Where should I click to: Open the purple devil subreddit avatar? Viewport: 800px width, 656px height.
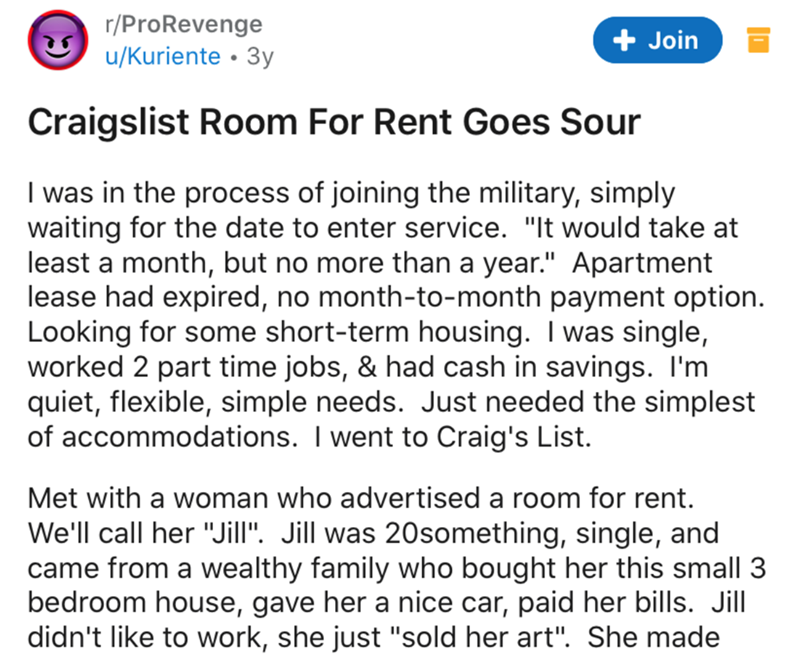(x=58, y=40)
